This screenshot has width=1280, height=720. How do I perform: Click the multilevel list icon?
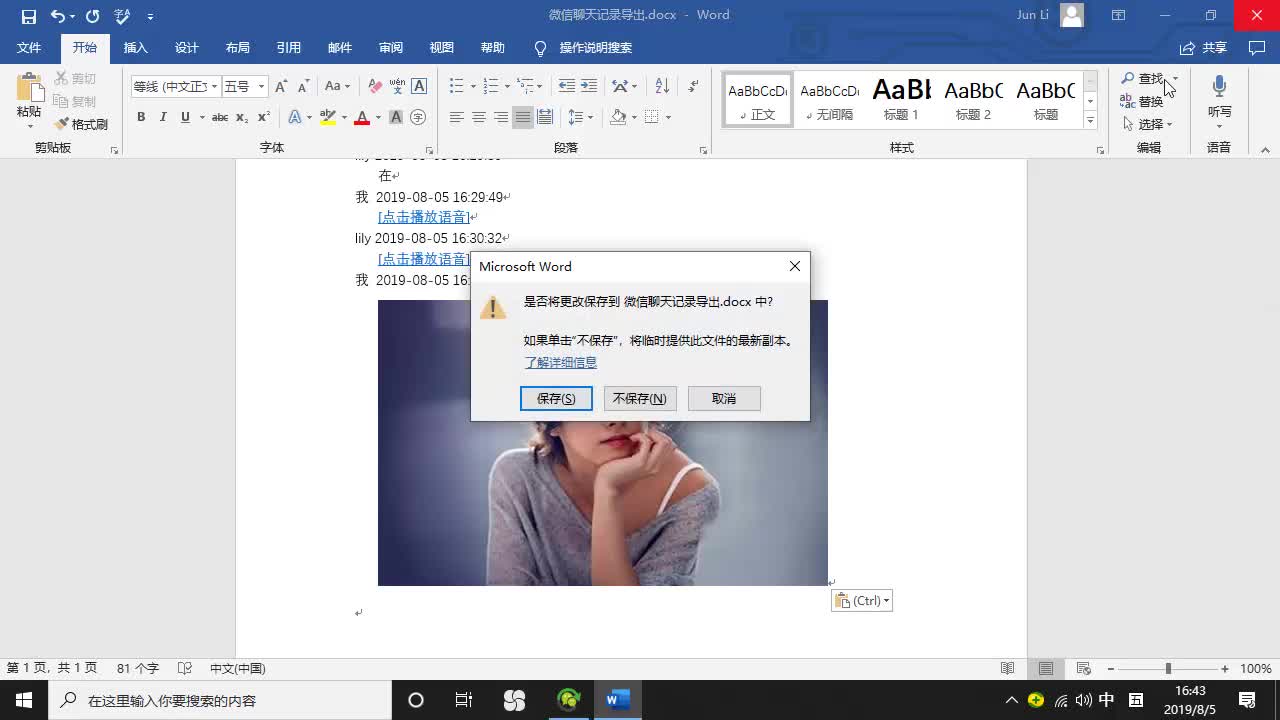click(x=525, y=86)
